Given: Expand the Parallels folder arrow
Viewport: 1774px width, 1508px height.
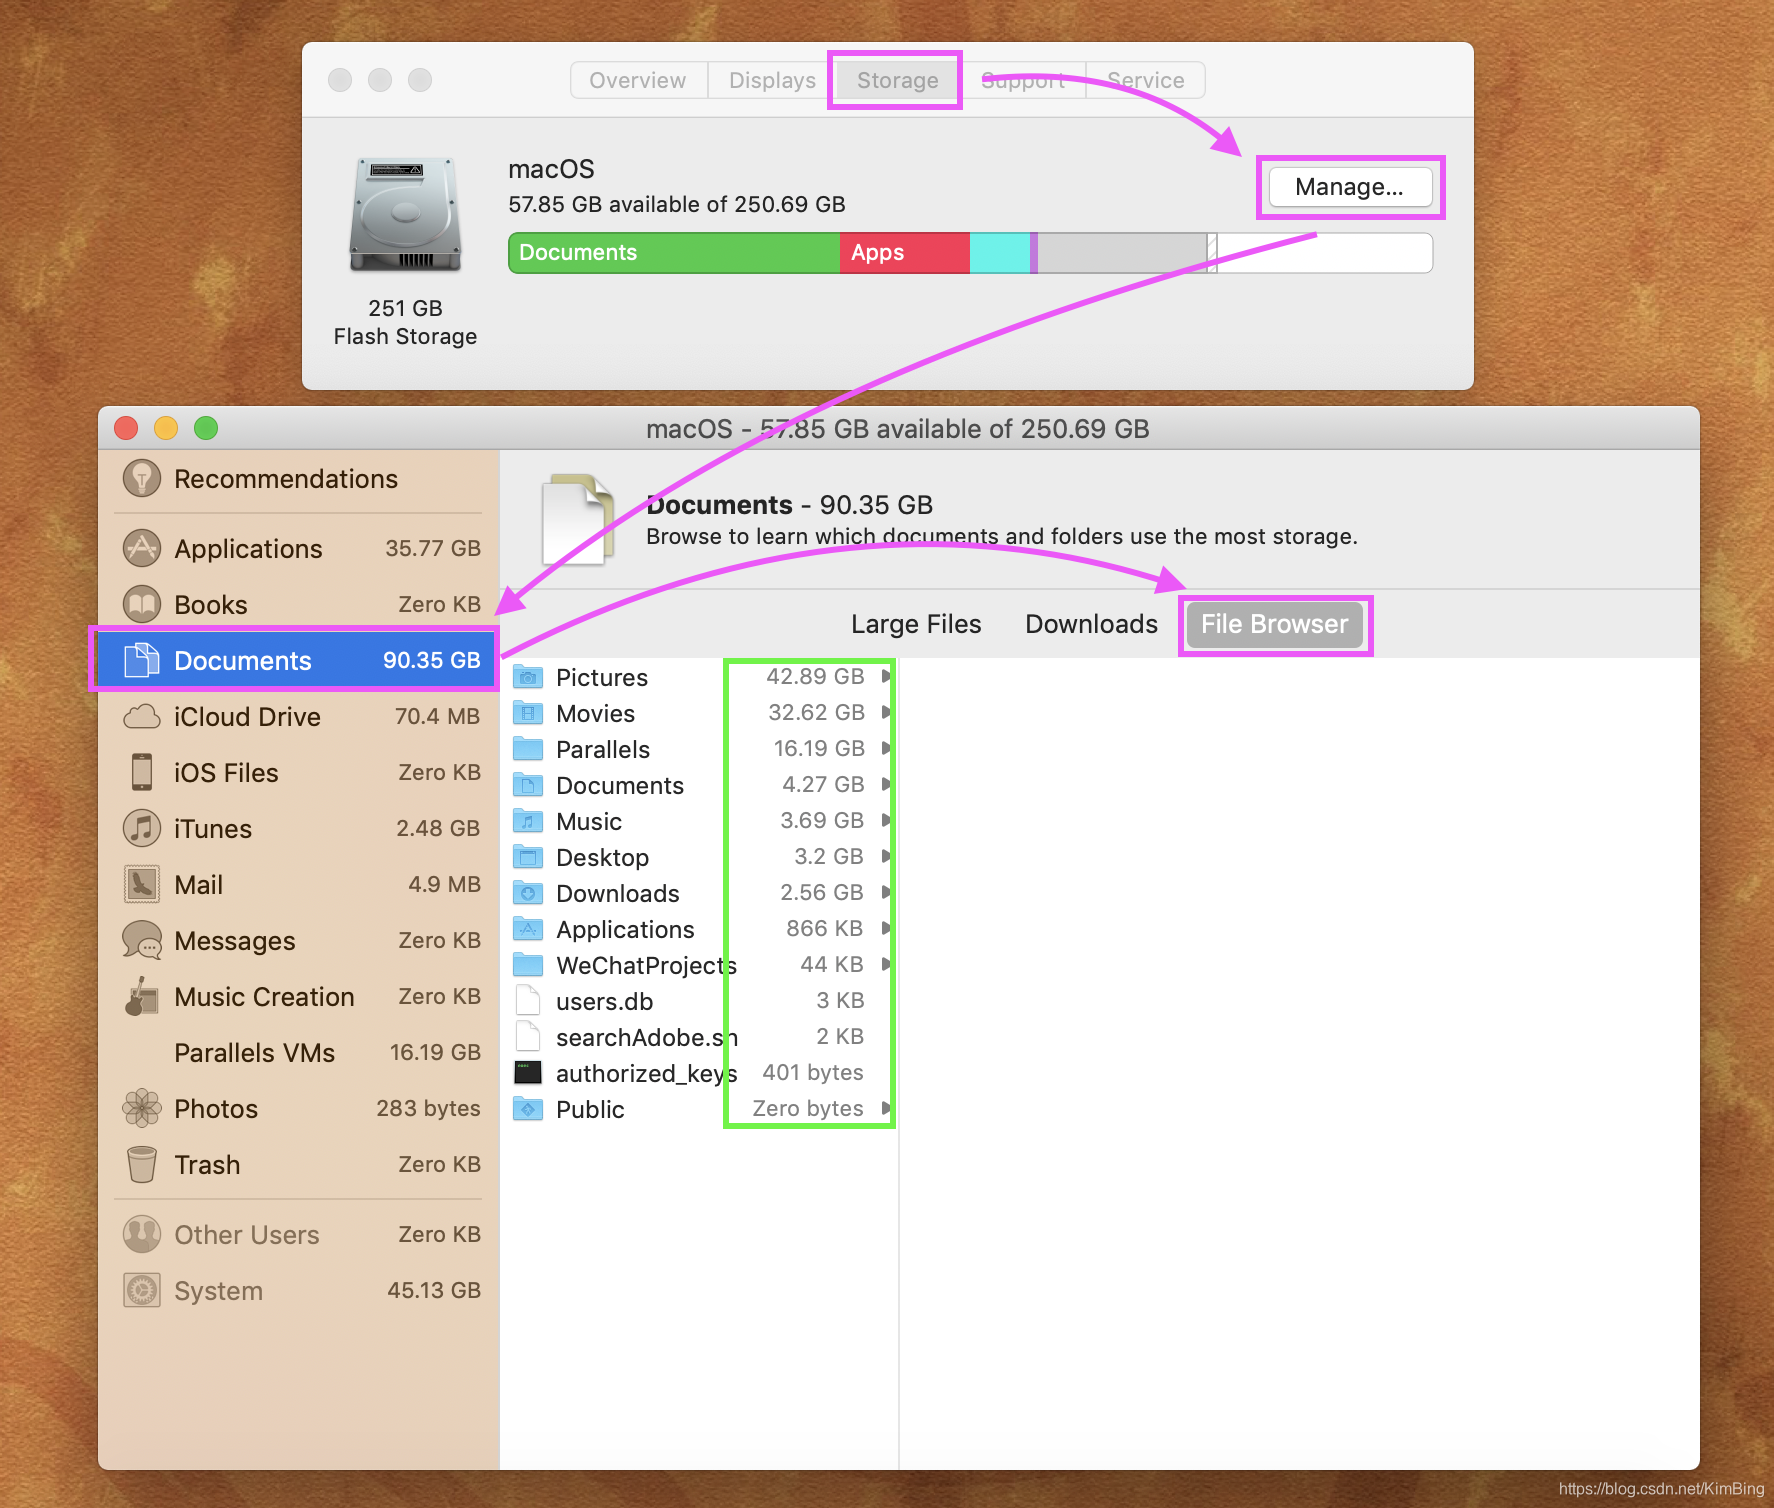Looking at the screenshot, I should (x=886, y=748).
